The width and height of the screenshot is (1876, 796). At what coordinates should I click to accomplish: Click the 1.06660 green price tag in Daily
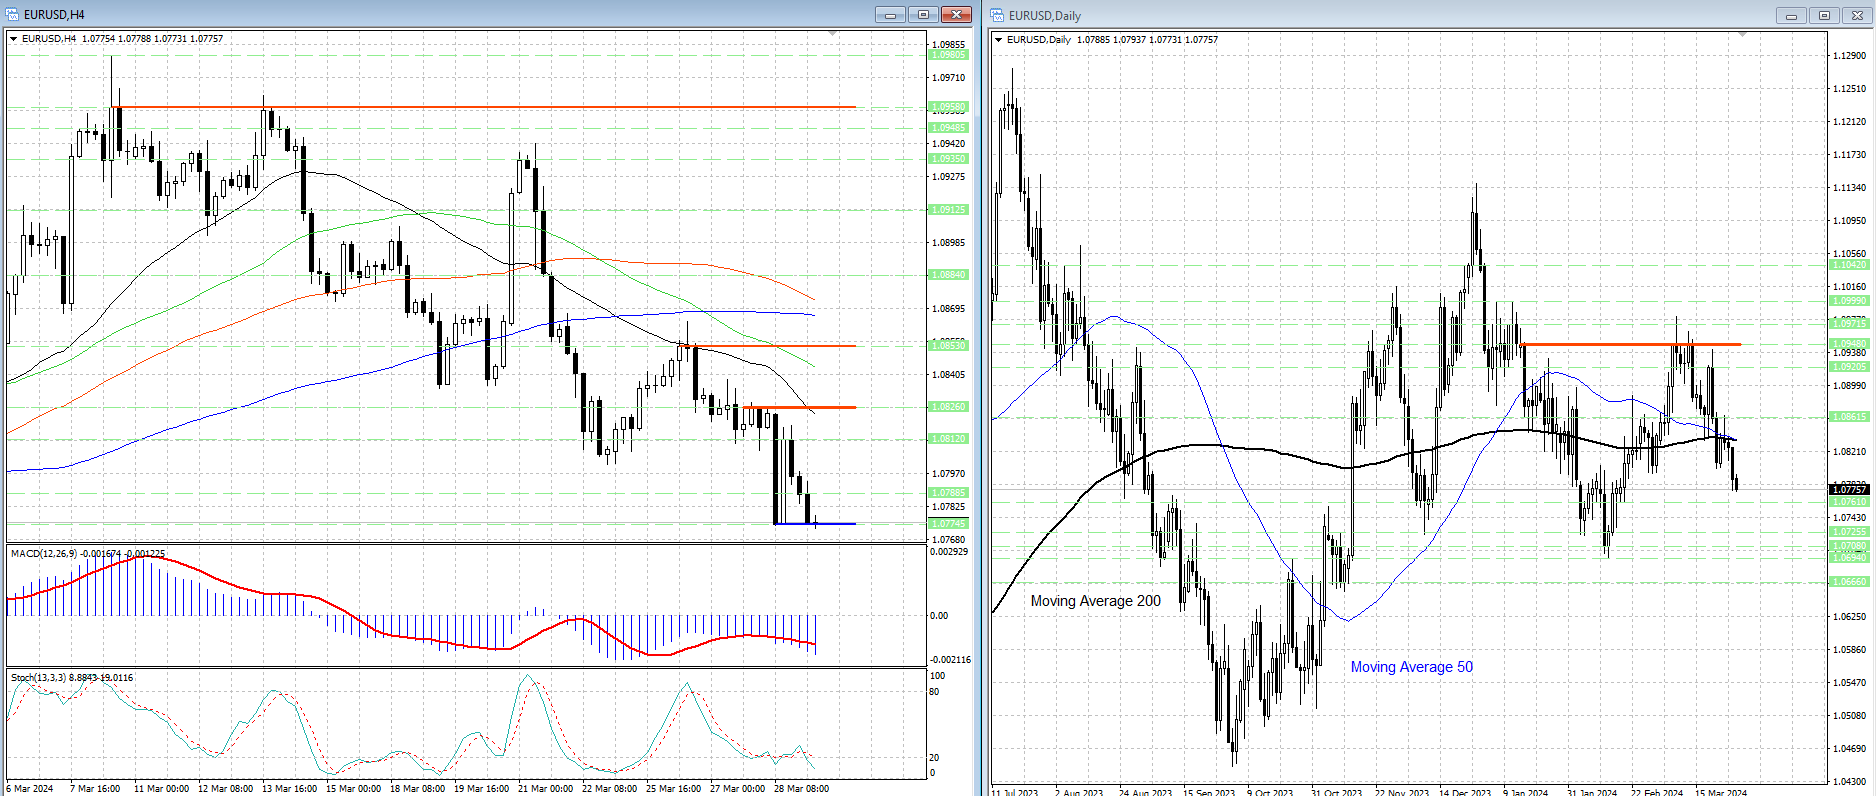point(1849,582)
